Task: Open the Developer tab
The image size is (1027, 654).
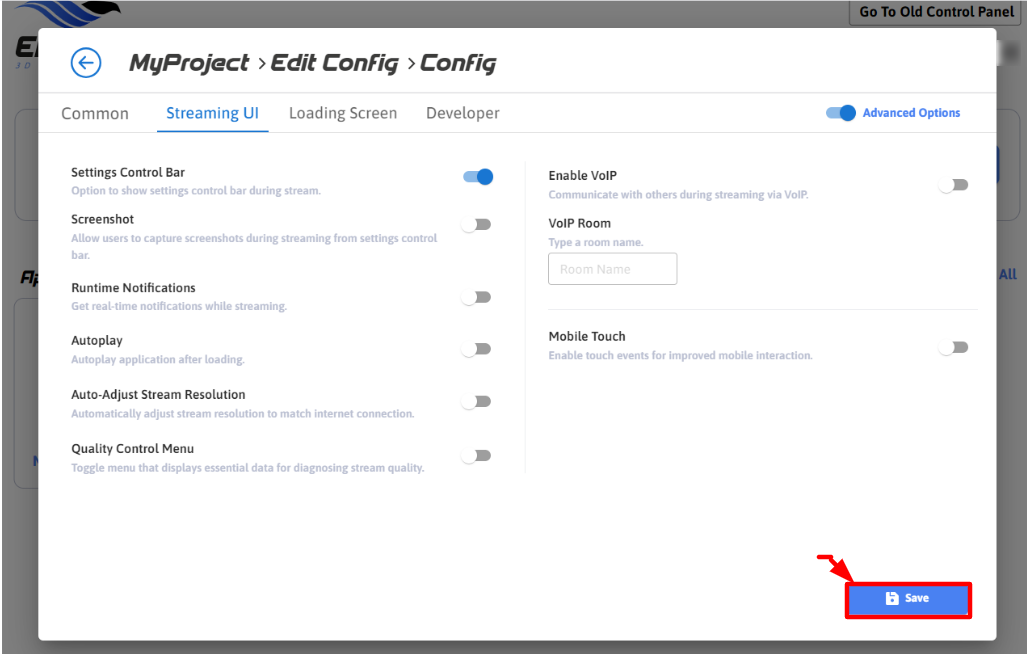Action: 463,113
